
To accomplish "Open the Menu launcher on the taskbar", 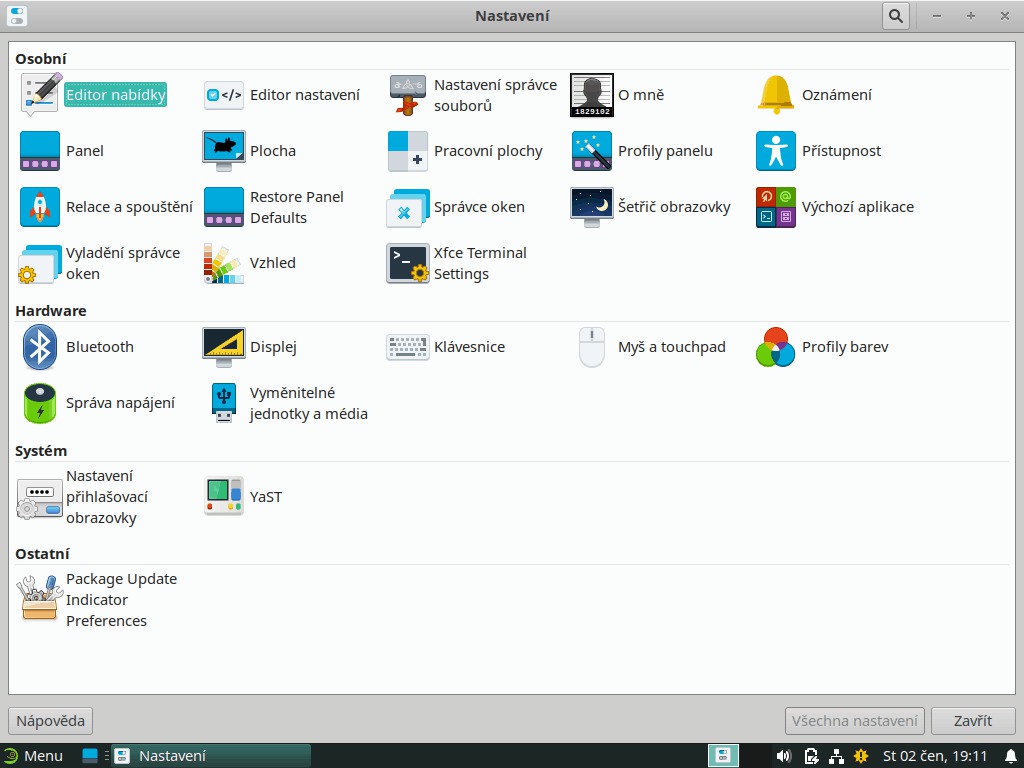I will pyautogui.click(x=33, y=756).
